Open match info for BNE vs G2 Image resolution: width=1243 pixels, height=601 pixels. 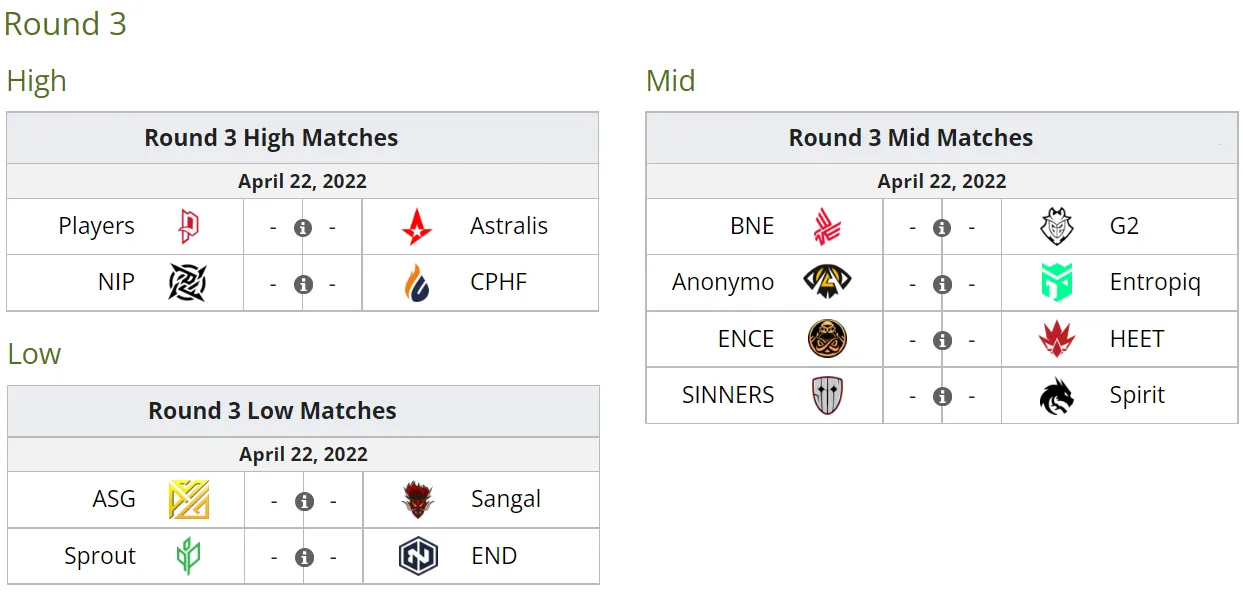[x=942, y=228]
